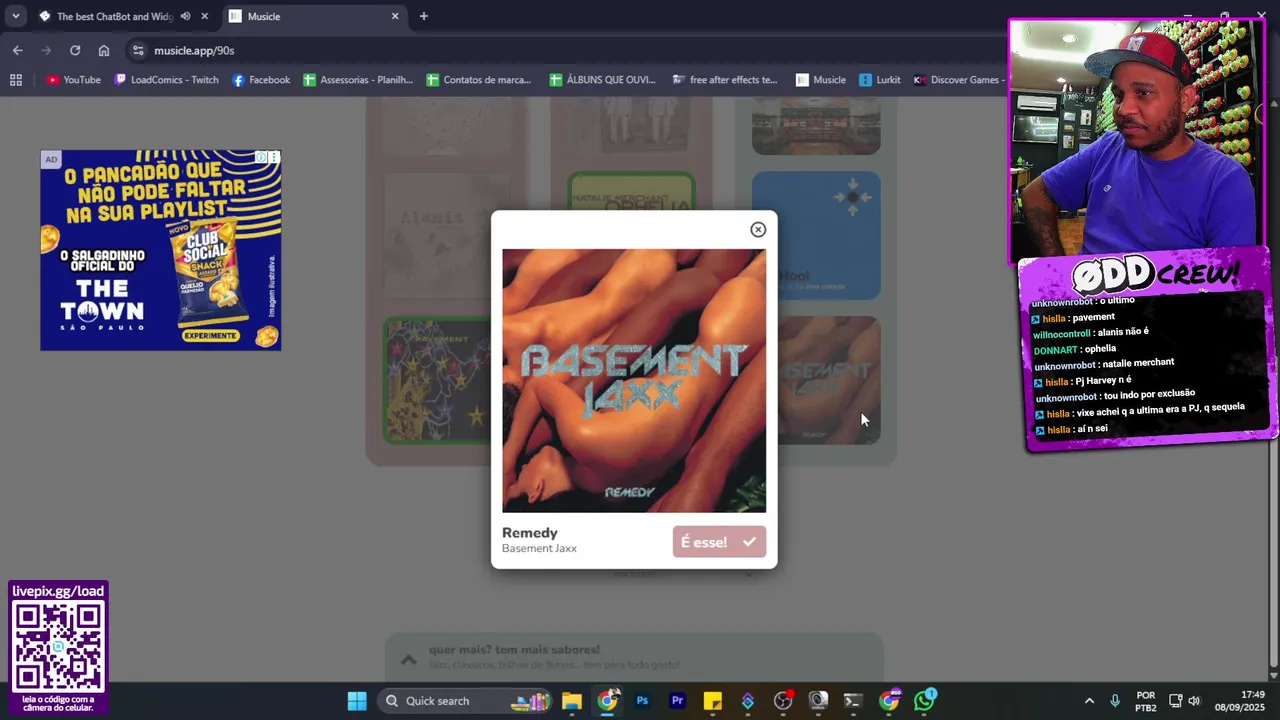Expand the quer mais? tem mais sabores! panel

(x=635, y=657)
